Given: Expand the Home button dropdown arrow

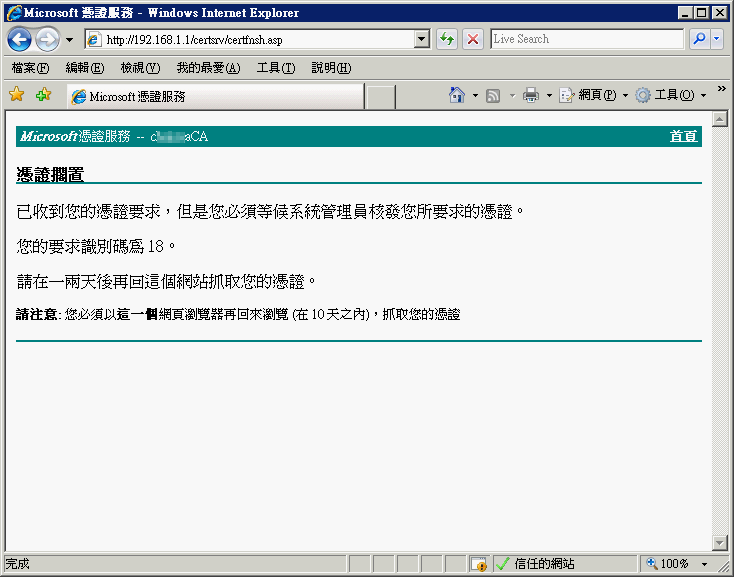Looking at the screenshot, I should [x=475, y=95].
